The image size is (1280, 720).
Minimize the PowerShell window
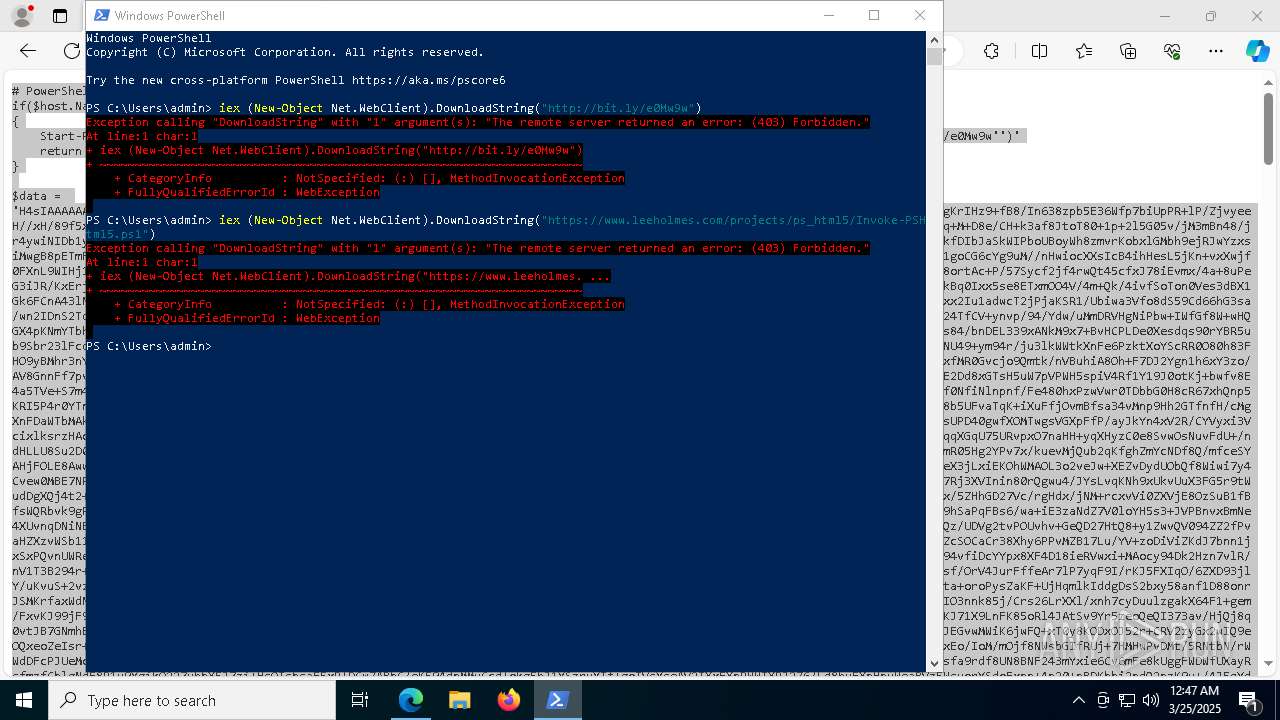pos(828,15)
